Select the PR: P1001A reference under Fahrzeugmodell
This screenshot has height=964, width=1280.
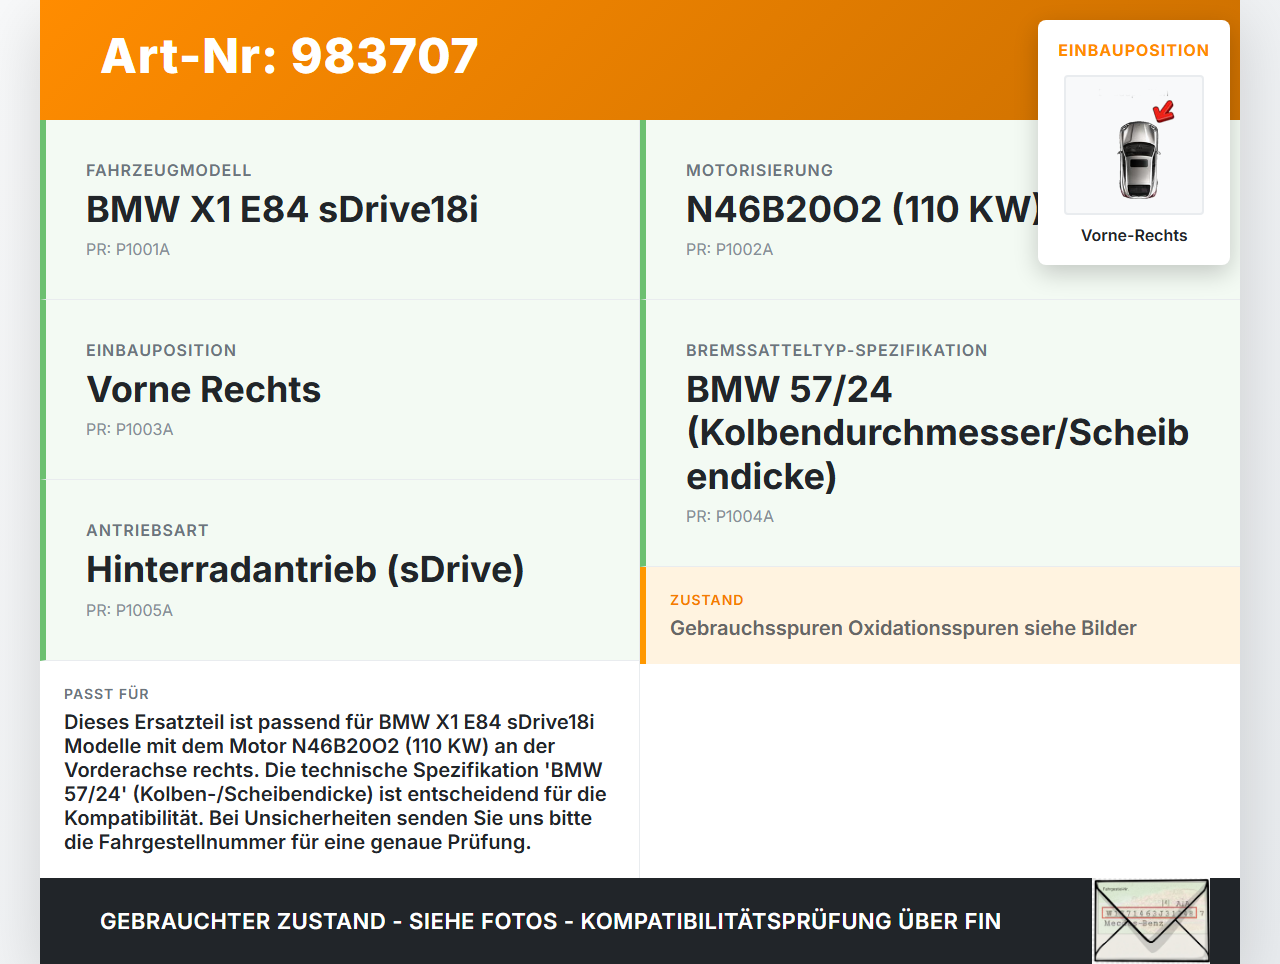click(x=129, y=249)
